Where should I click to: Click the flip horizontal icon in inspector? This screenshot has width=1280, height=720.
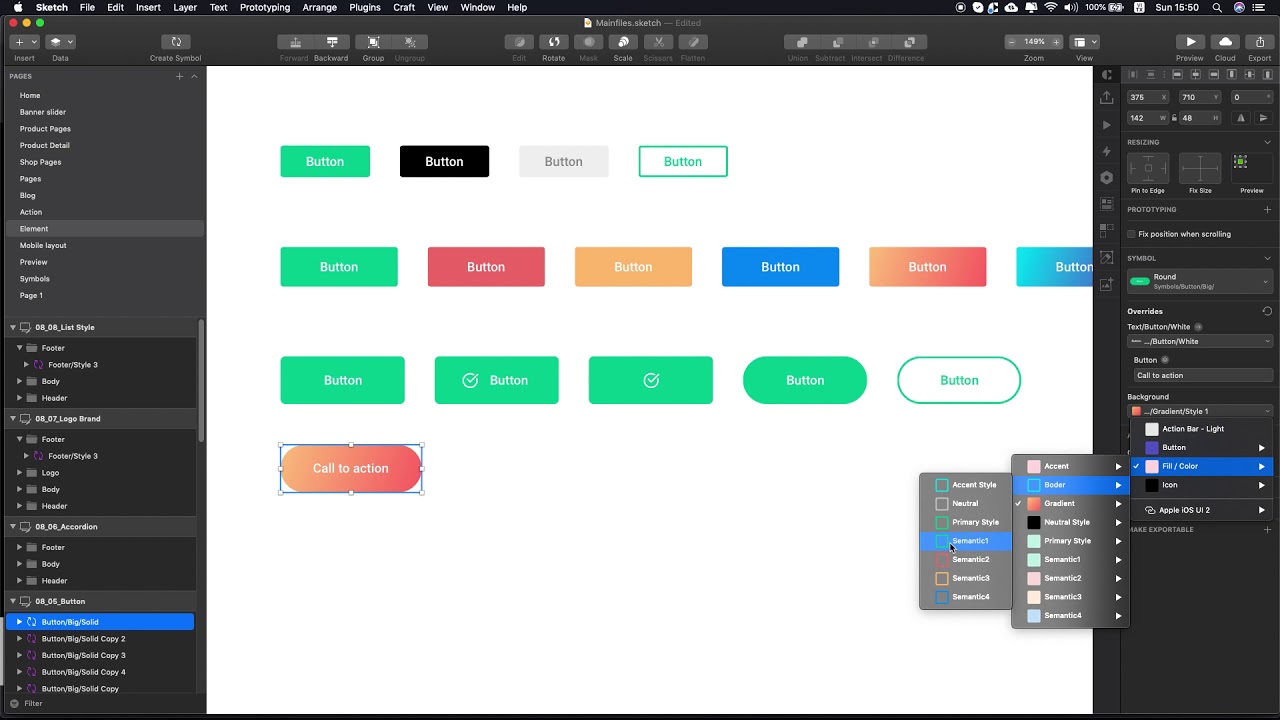pos(1241,118)
